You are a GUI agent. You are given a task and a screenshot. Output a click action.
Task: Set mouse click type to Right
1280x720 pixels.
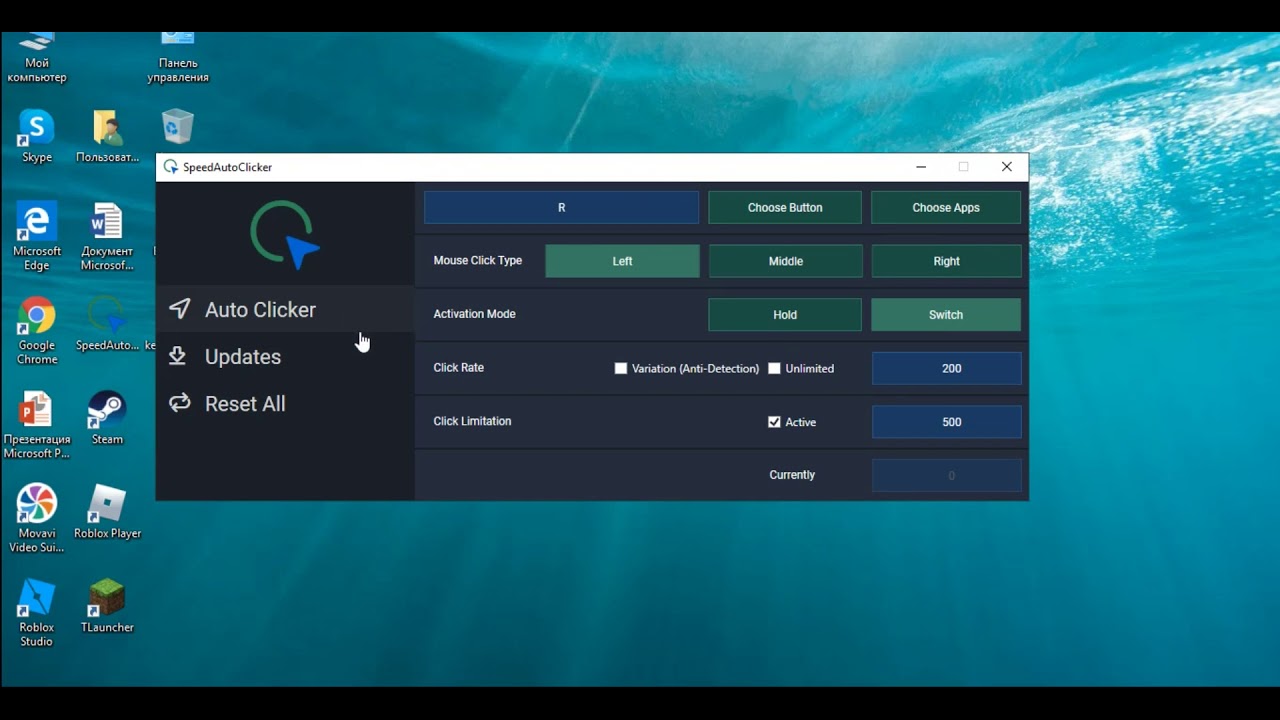pos(945,261)
